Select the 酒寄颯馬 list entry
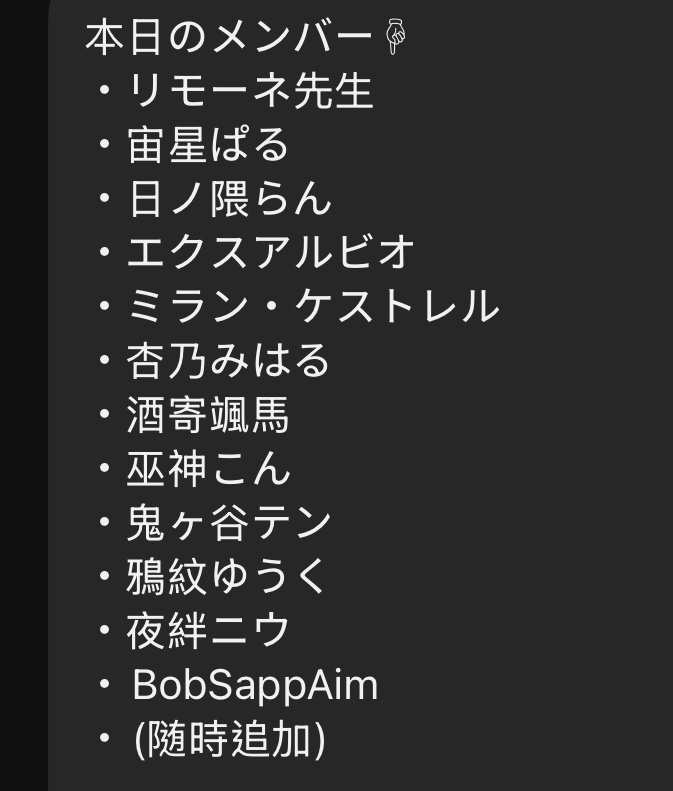Screen dimensions: 673x791 click(208, 414)
